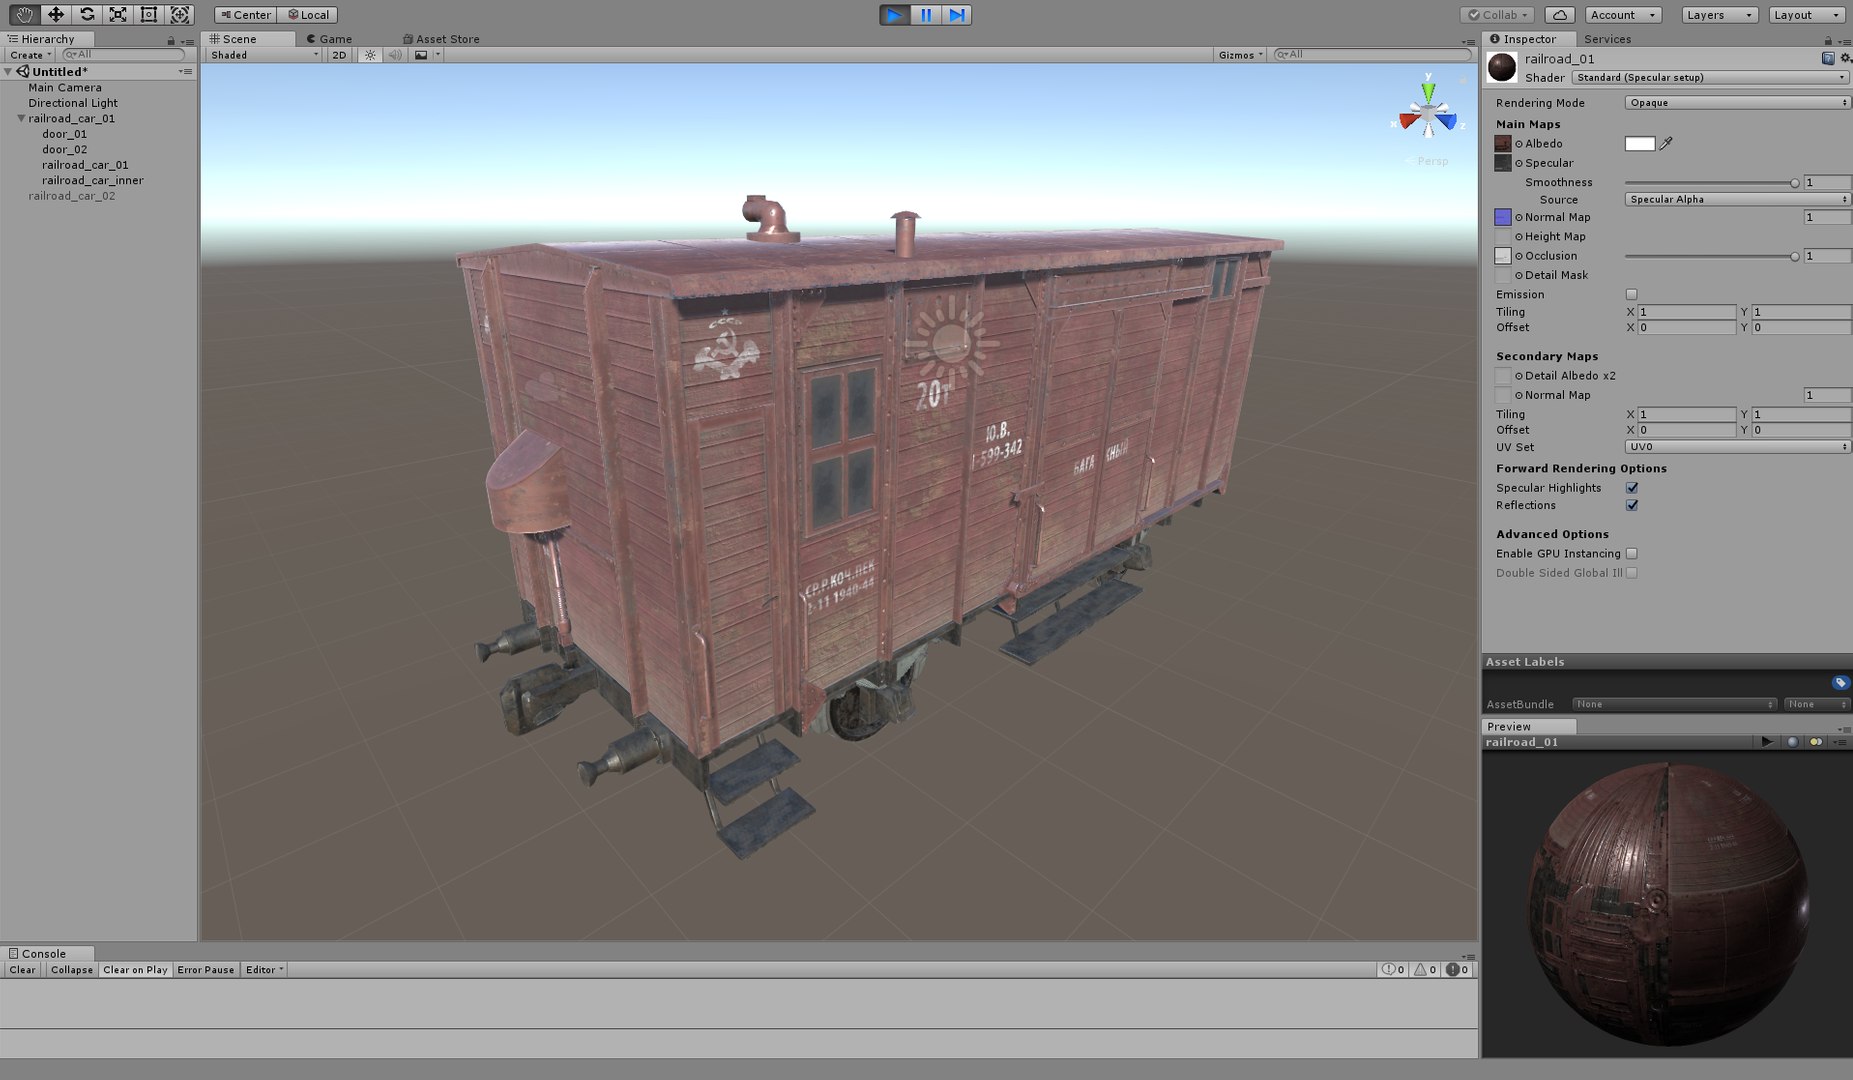
Task: Click the Step frame button
Action: 957,15
